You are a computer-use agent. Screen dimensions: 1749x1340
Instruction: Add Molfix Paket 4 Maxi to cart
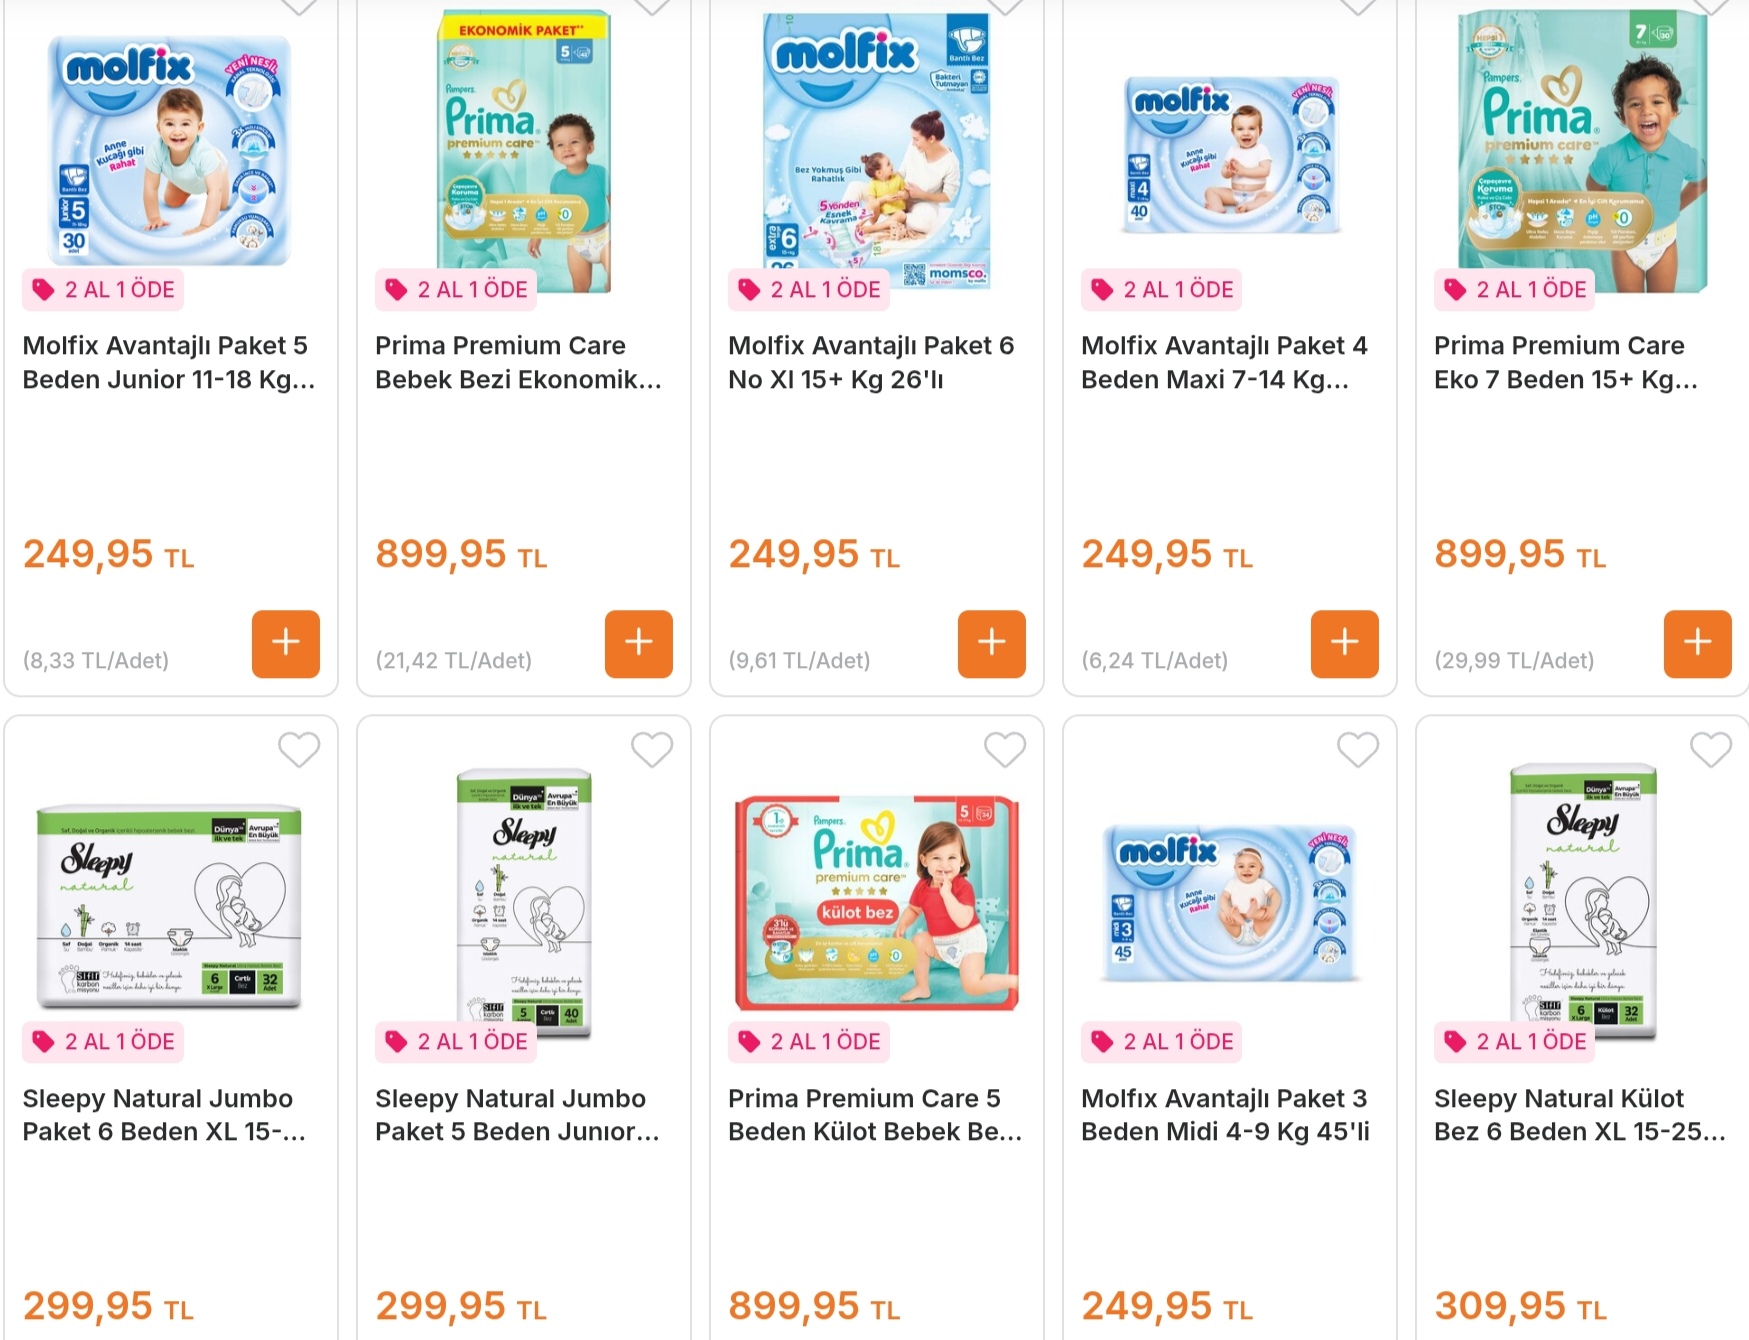(1345, 644)
